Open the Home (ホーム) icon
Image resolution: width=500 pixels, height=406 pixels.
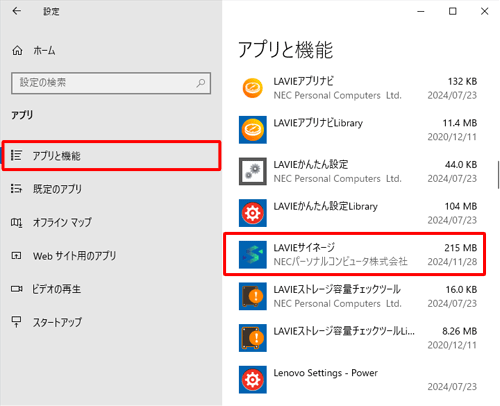[x=17, y=51]
